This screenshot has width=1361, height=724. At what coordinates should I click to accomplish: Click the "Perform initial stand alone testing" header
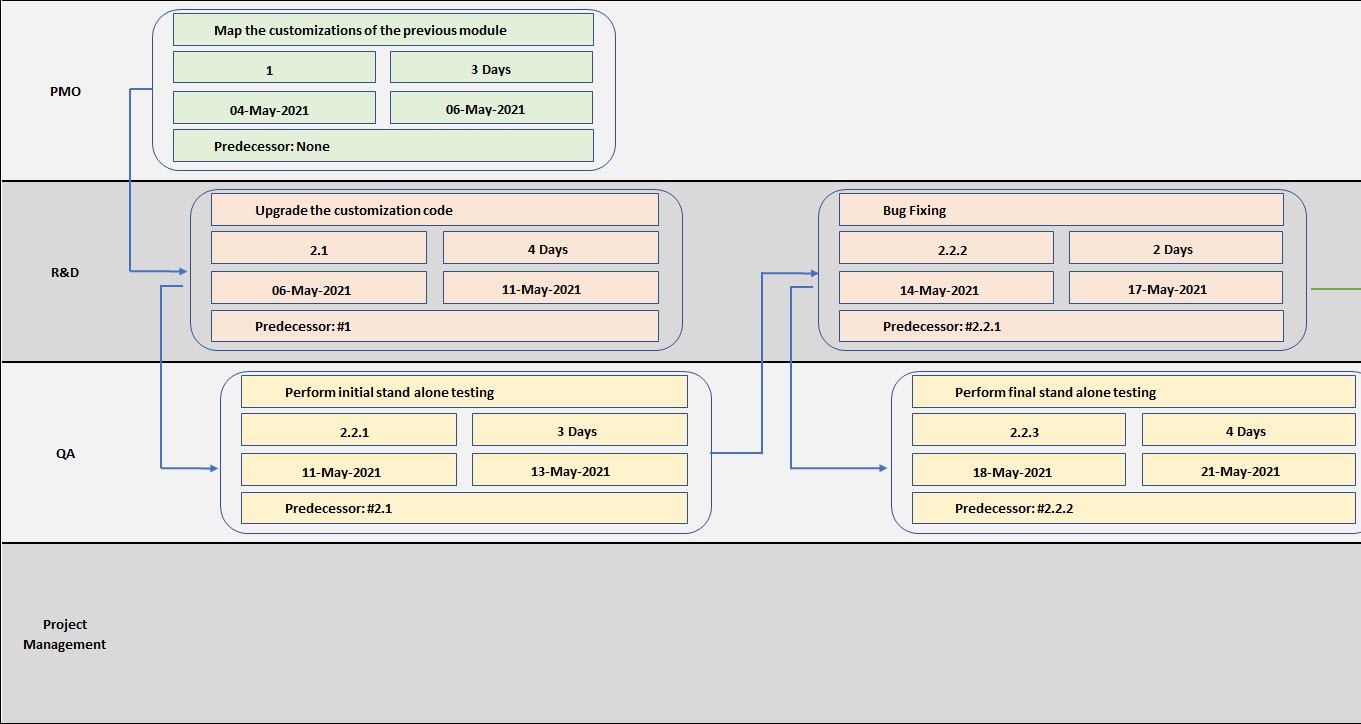pyautogui.click(x=462, y=391)
